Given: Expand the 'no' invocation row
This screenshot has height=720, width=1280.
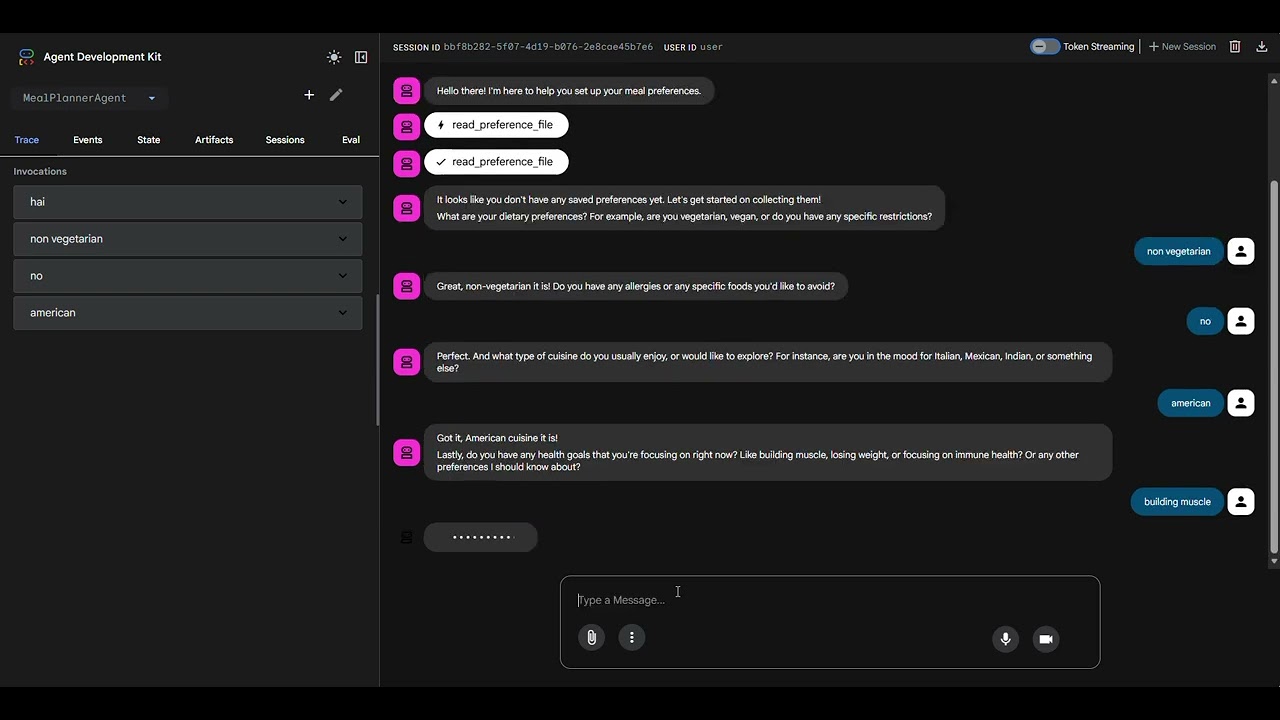Looking at the screenshot, I should (x=188, y=276).
